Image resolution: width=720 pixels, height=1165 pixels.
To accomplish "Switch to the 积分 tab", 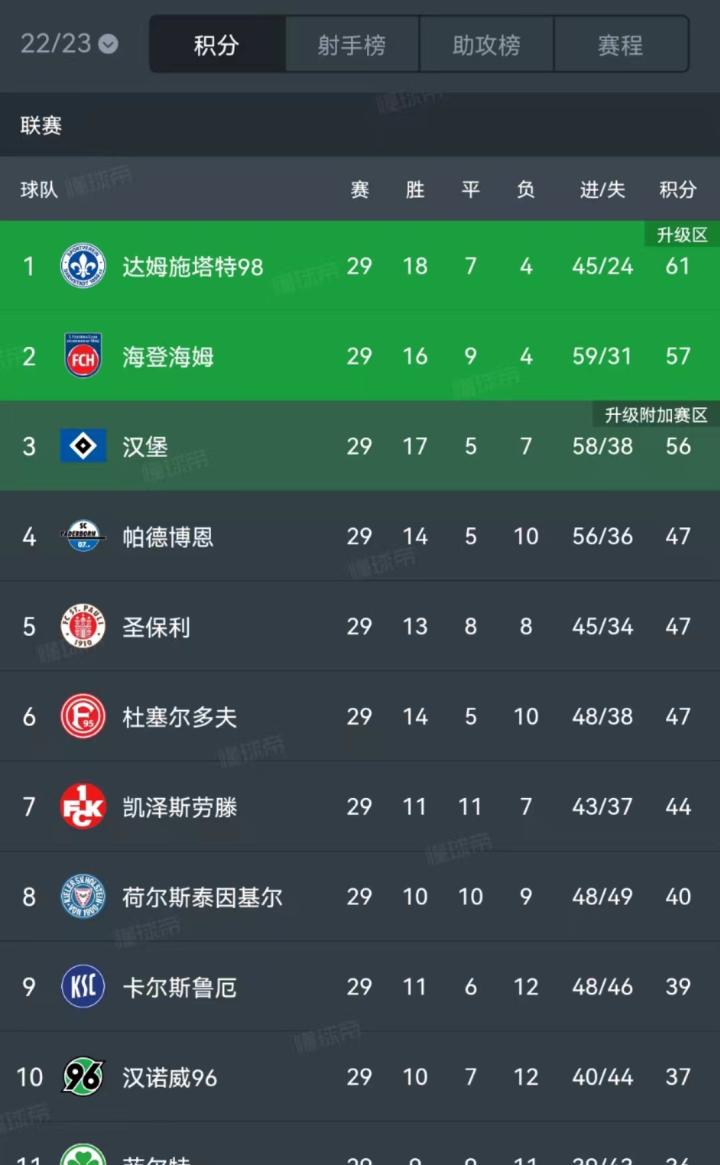I will pyautogui.click(x=217, y=45).
